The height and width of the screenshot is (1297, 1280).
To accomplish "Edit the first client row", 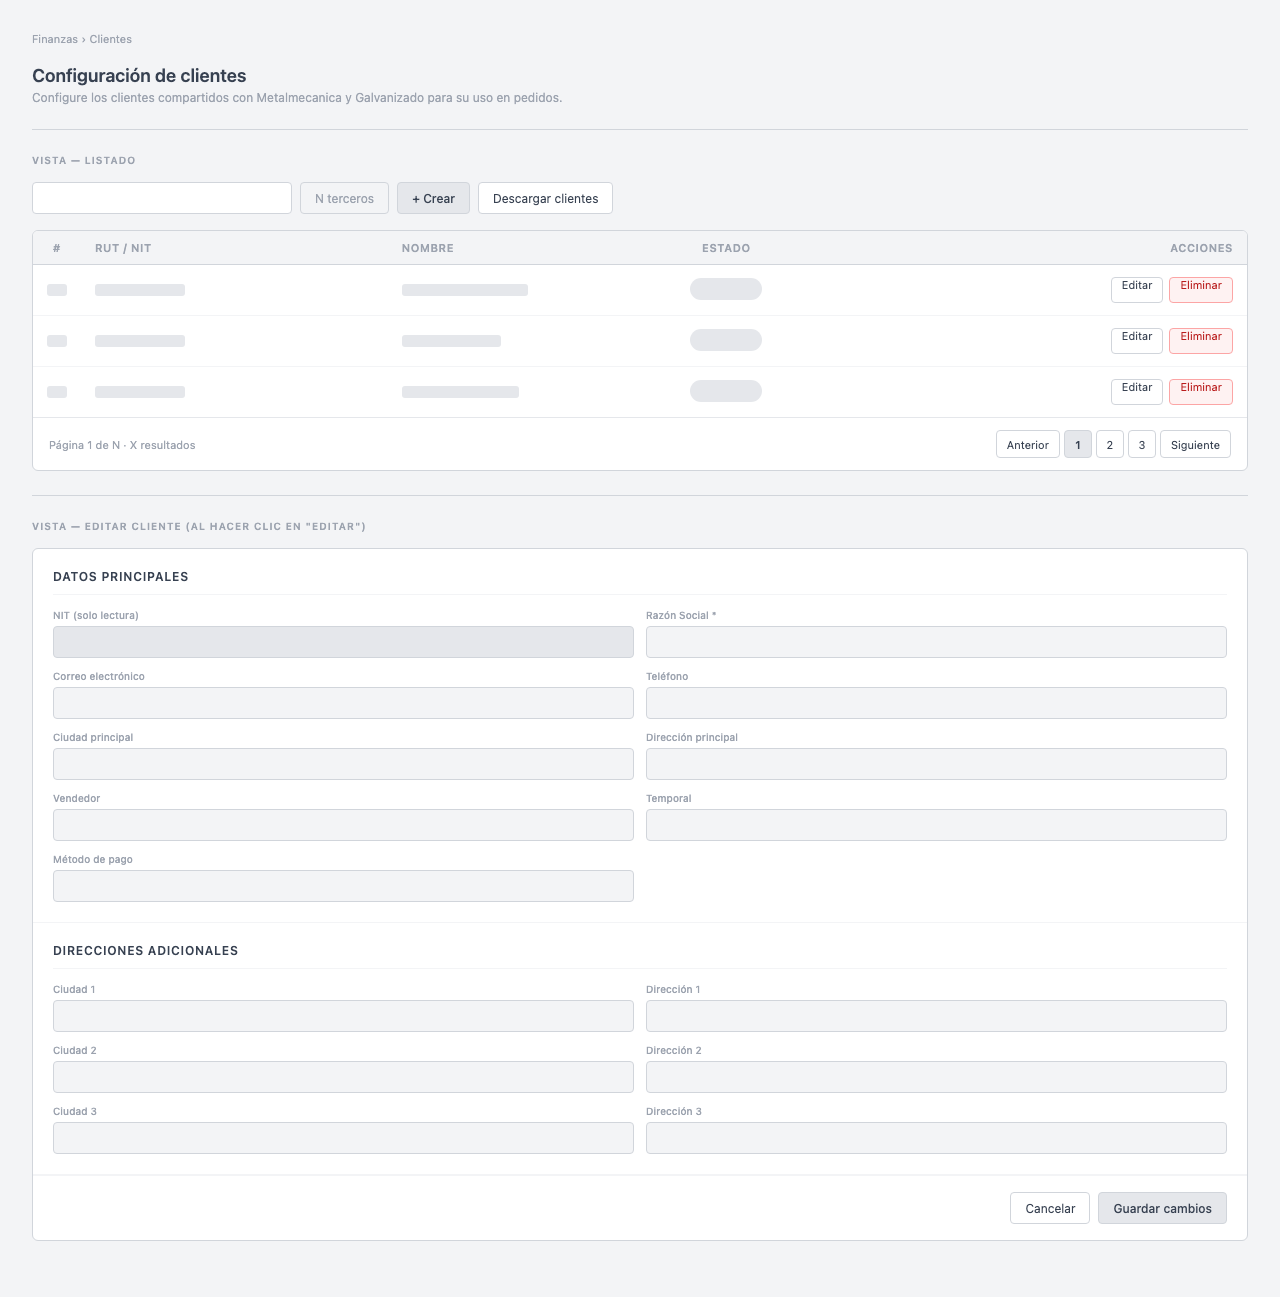I will pyautogui.click(x=1136, y=289).
